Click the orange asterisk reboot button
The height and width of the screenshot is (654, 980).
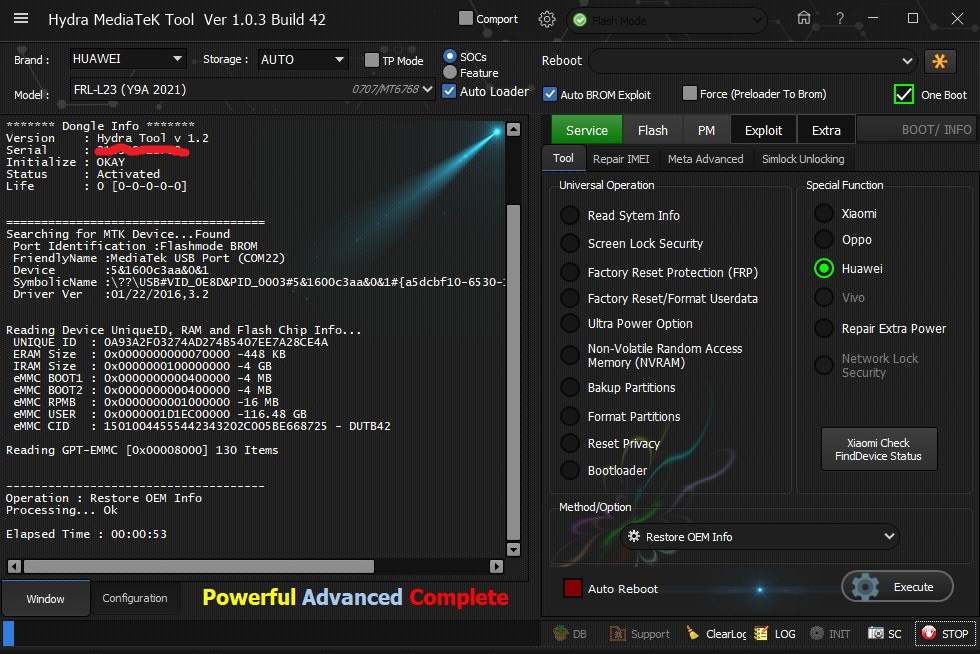pyautogui.click(x=940, y=61)
